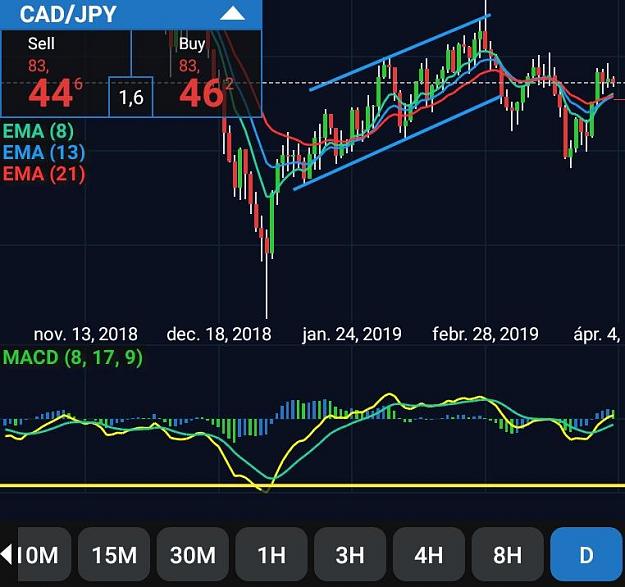The height and width of the screenshot is (587, 625).
Task: Open EMA (13) indicator settings
Action: [44, 152]
